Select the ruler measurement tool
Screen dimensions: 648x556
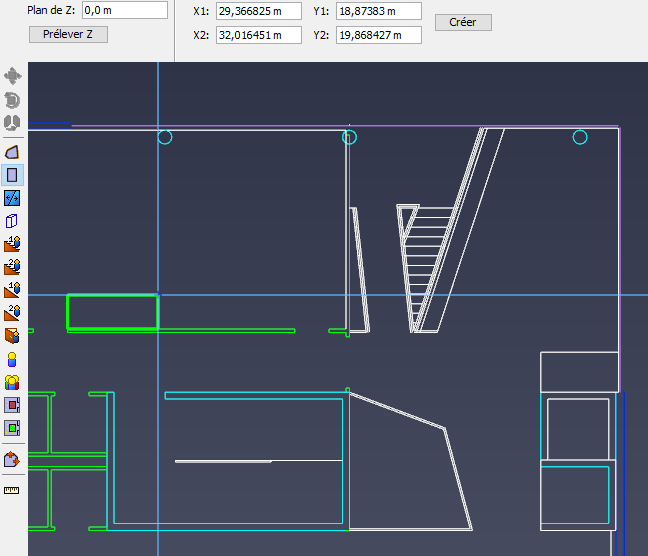(x=12, y=490)
